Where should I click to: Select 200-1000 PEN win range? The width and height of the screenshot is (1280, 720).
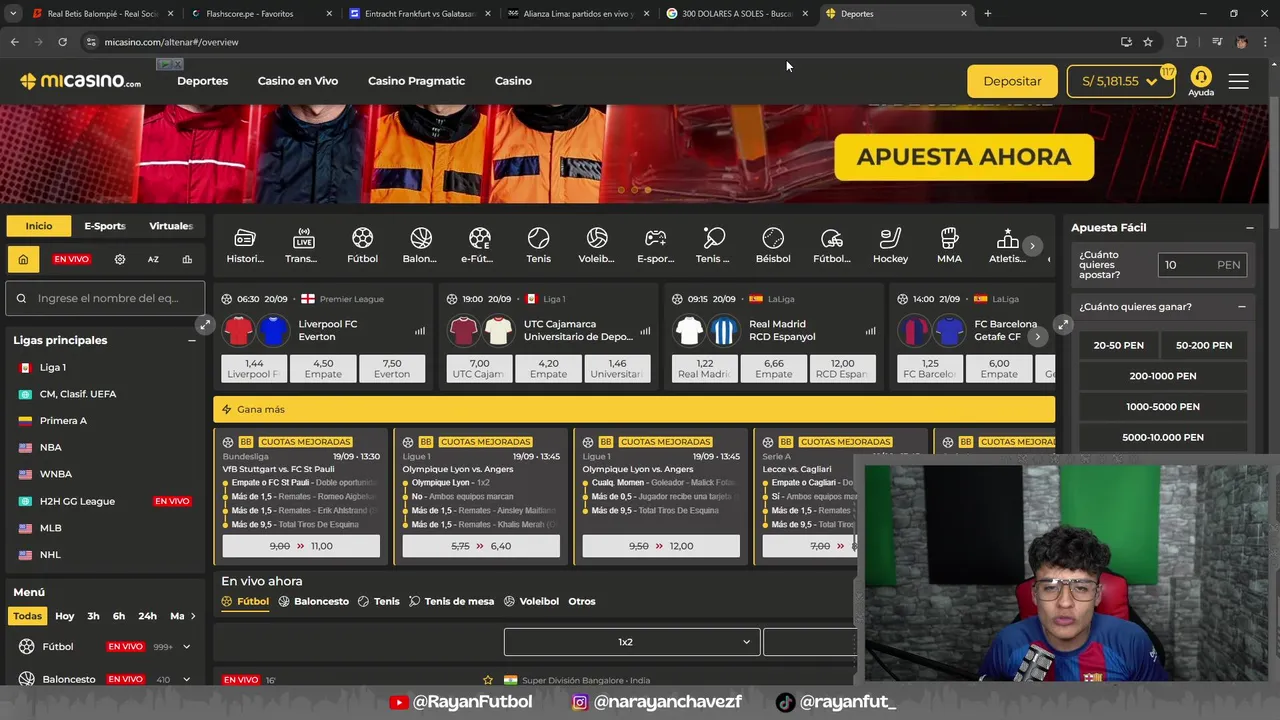tap(1163, 376)
